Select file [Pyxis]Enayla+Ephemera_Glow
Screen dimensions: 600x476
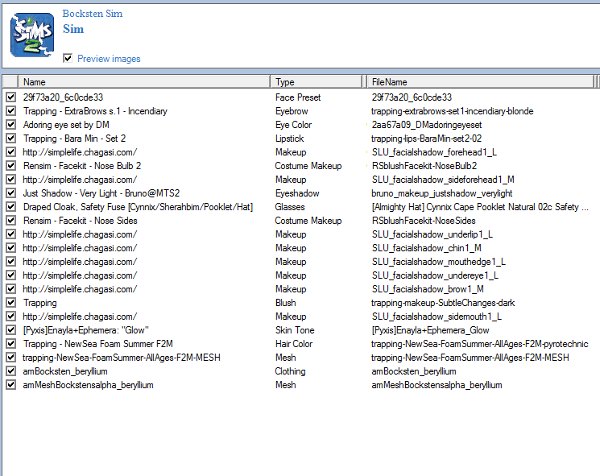tap(430, 330)
